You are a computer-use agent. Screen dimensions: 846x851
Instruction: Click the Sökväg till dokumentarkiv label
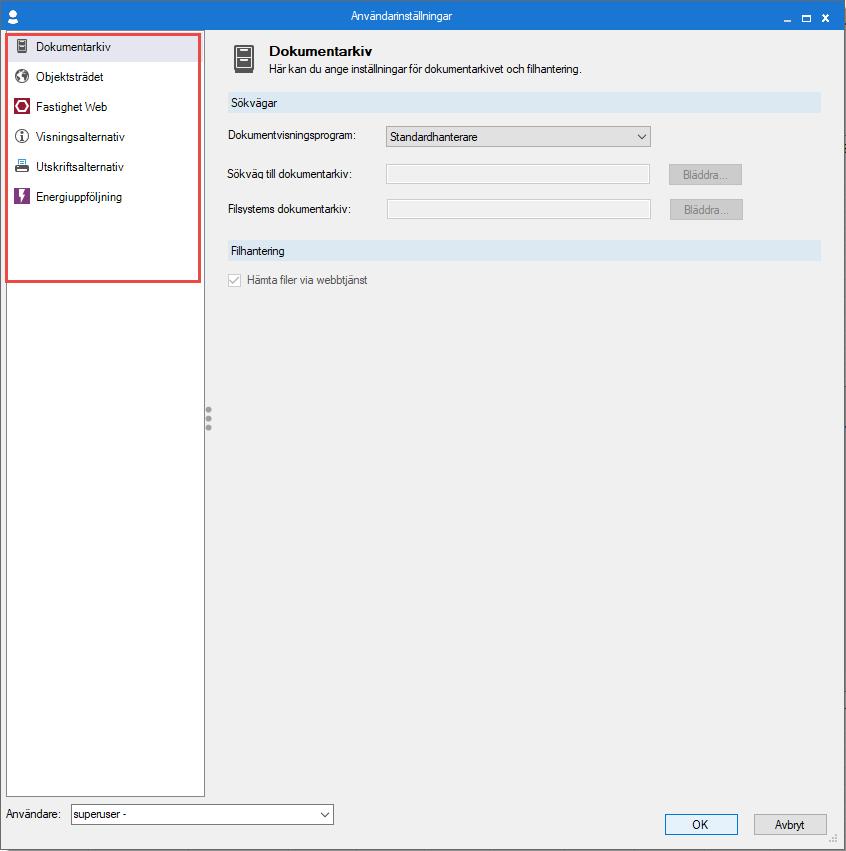[290, 174]
